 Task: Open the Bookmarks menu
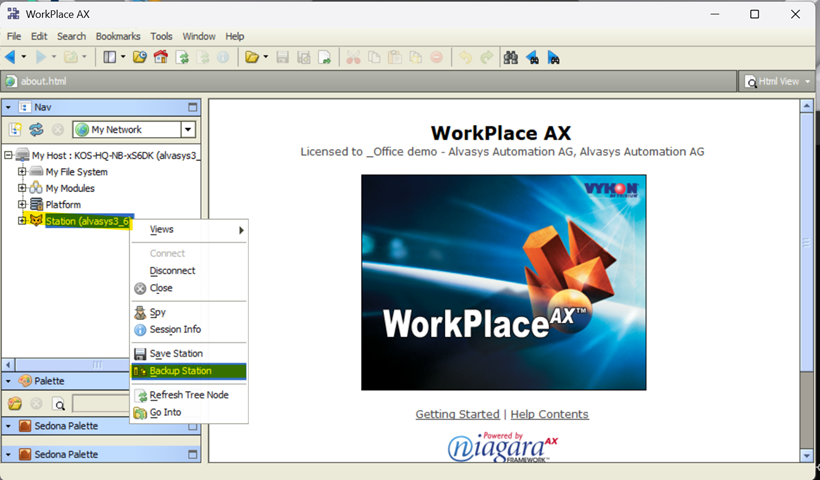click(118, 36)
